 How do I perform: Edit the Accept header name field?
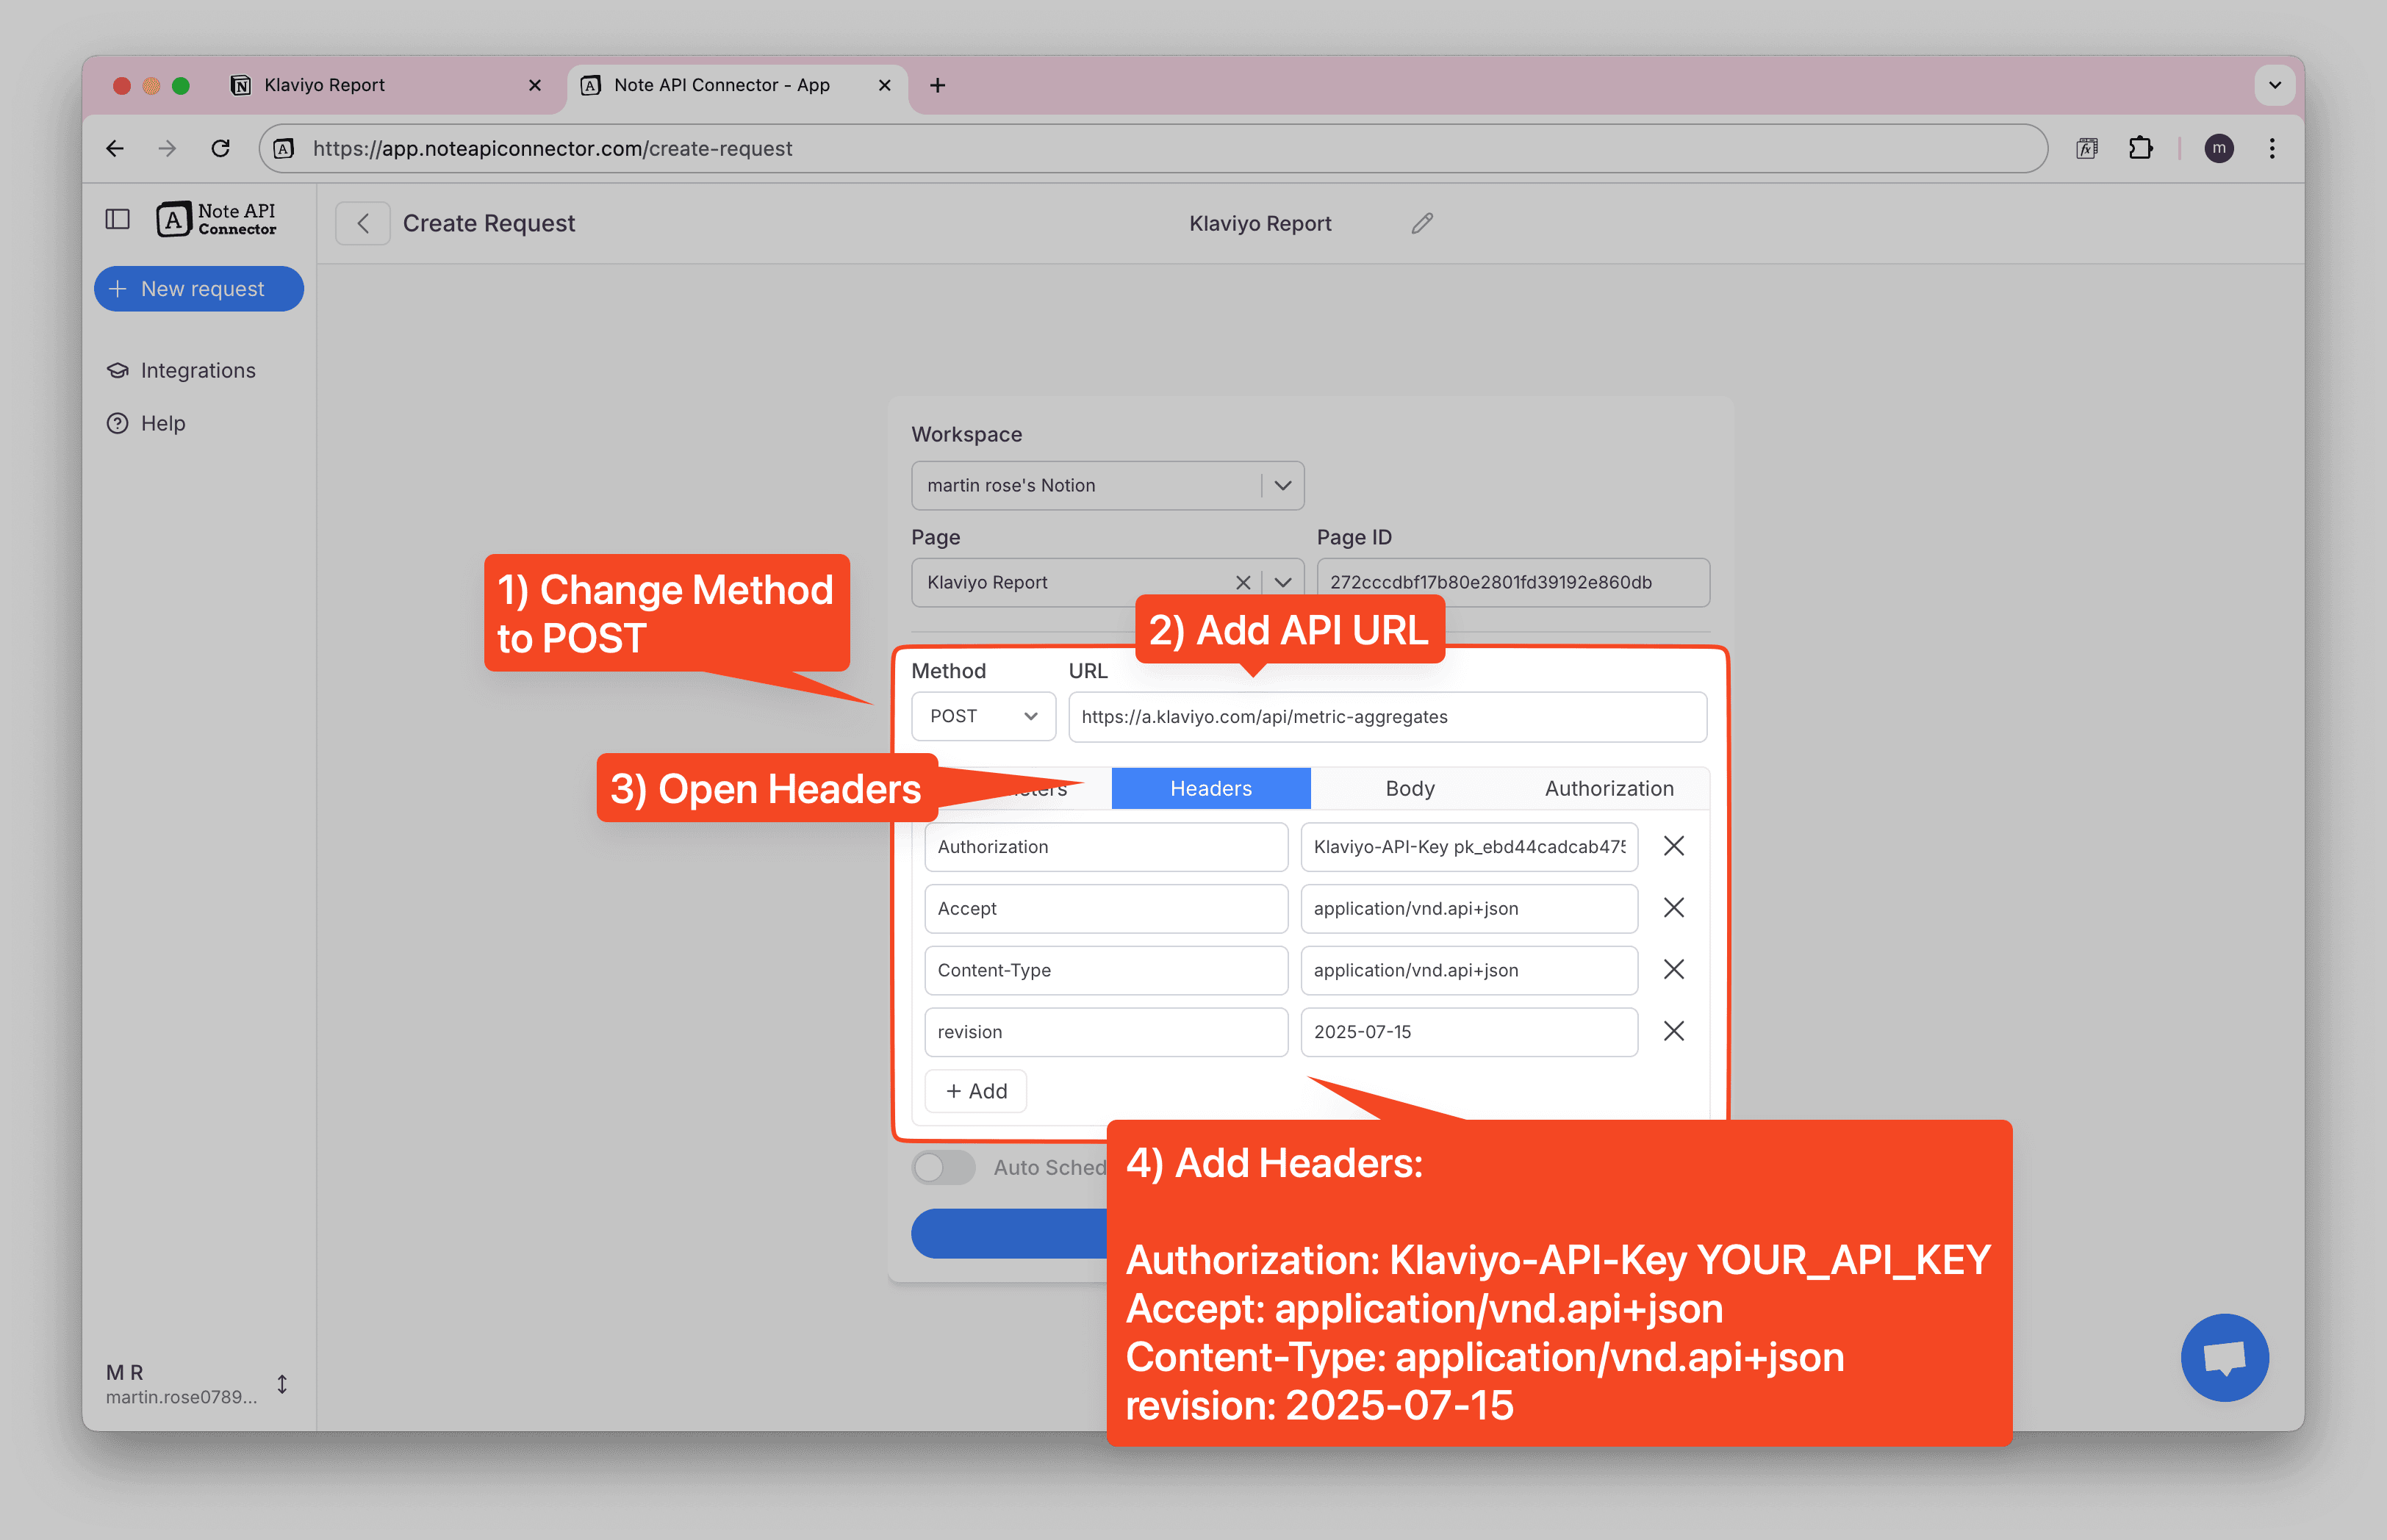coord(1105,908)
